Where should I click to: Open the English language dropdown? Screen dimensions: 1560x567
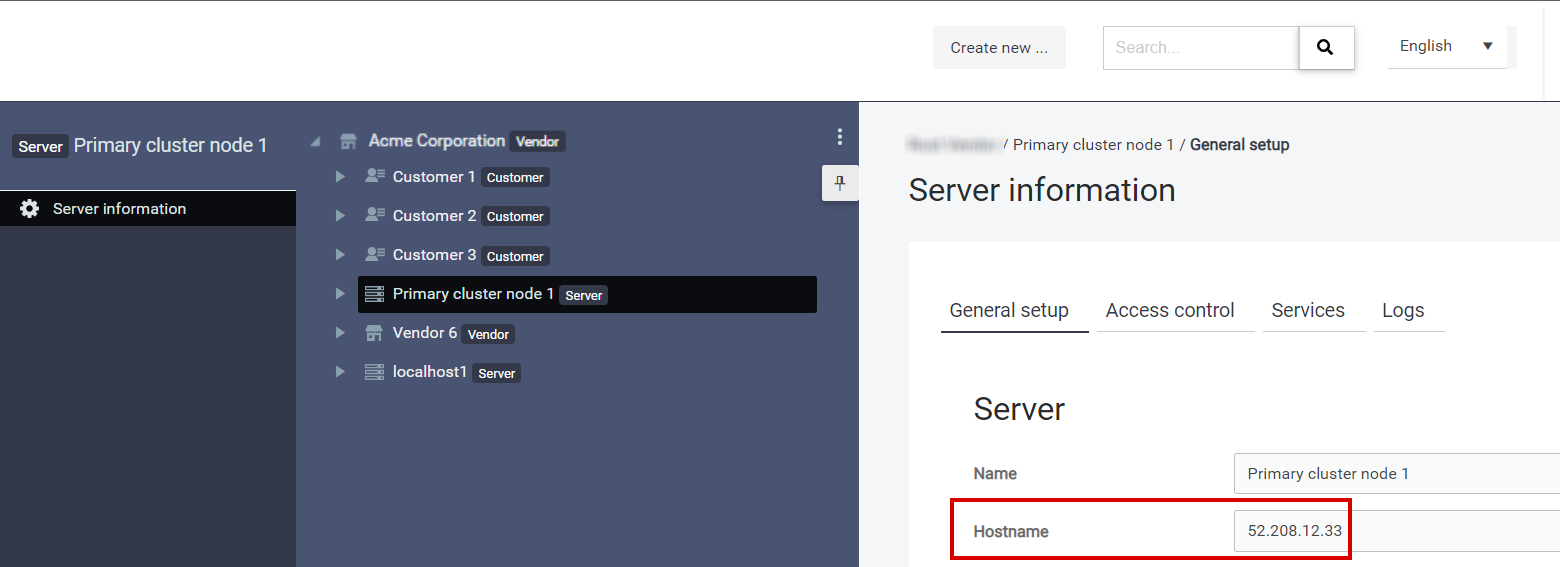[x=1446, y=46]
